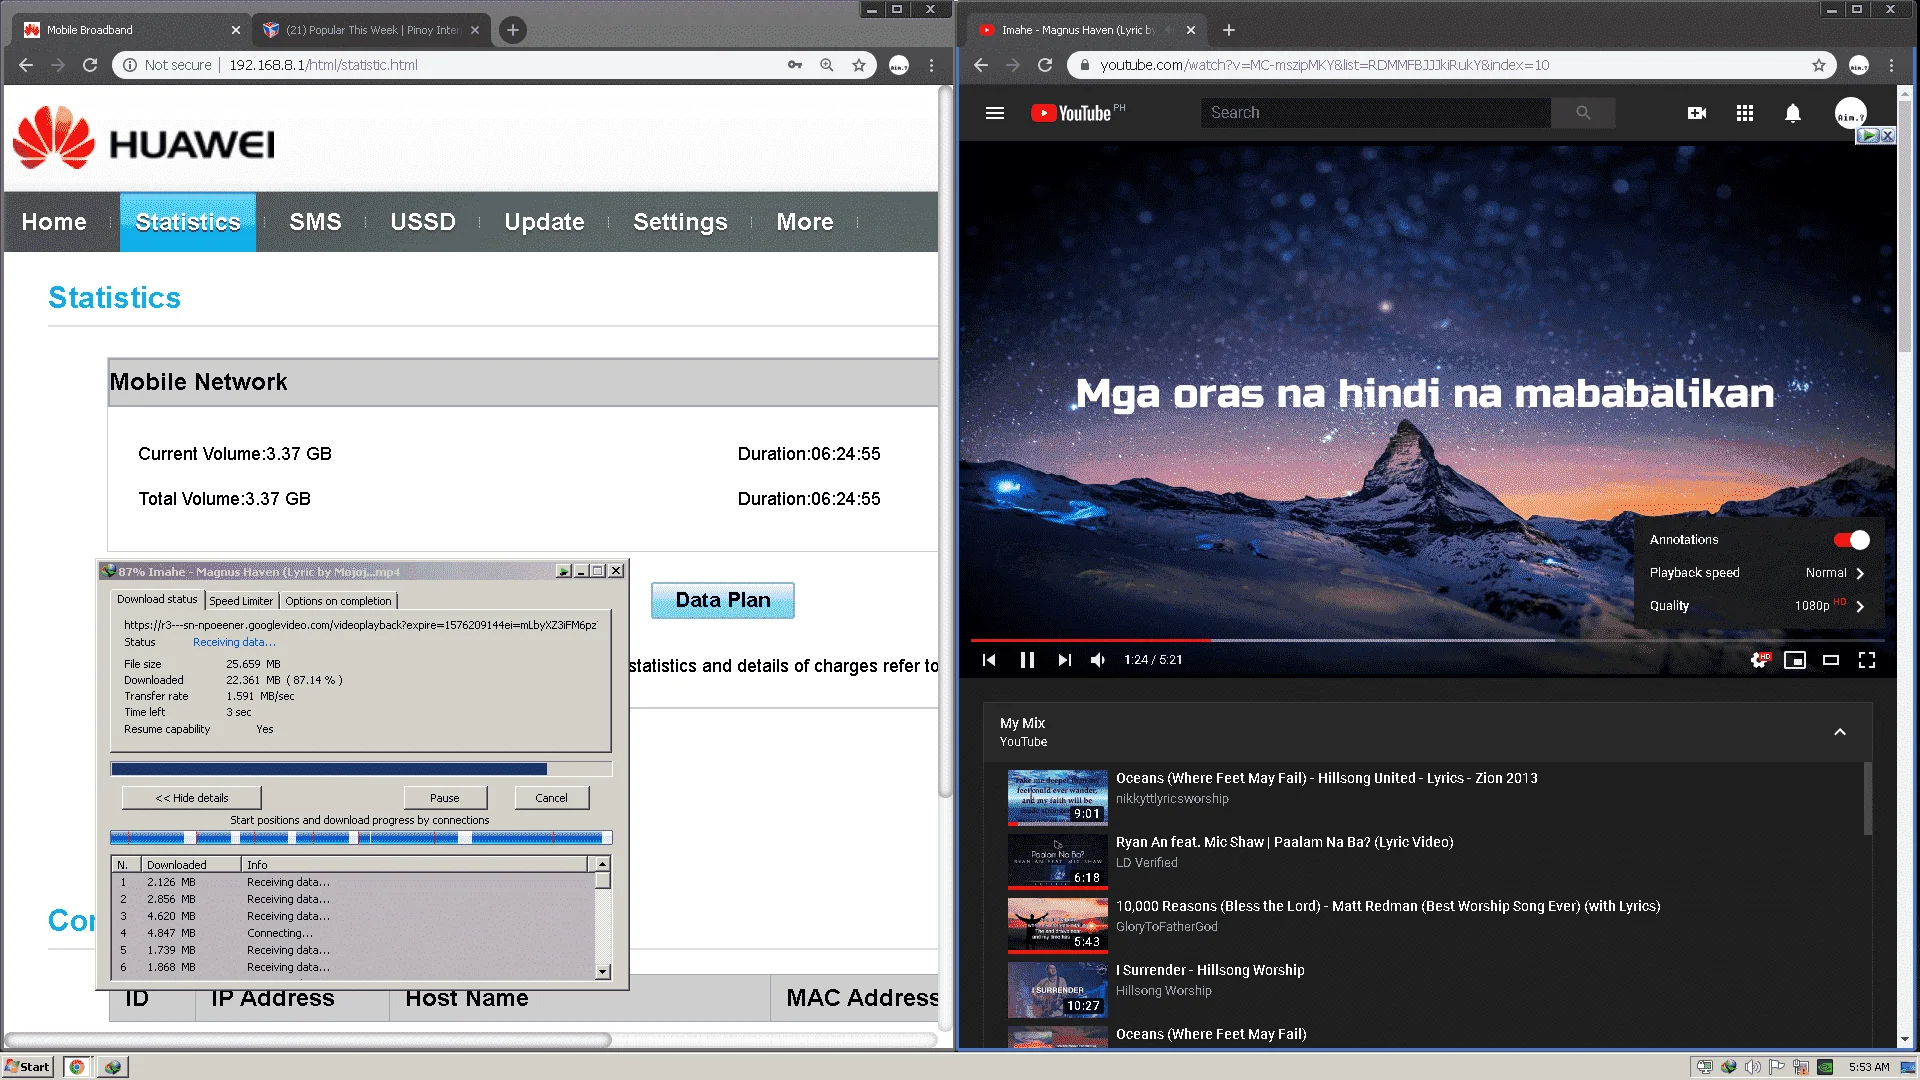Viewport: 1920px width, 1080px height.
Task: Click the YouTube address bar URL
Action: point(1325,65)
